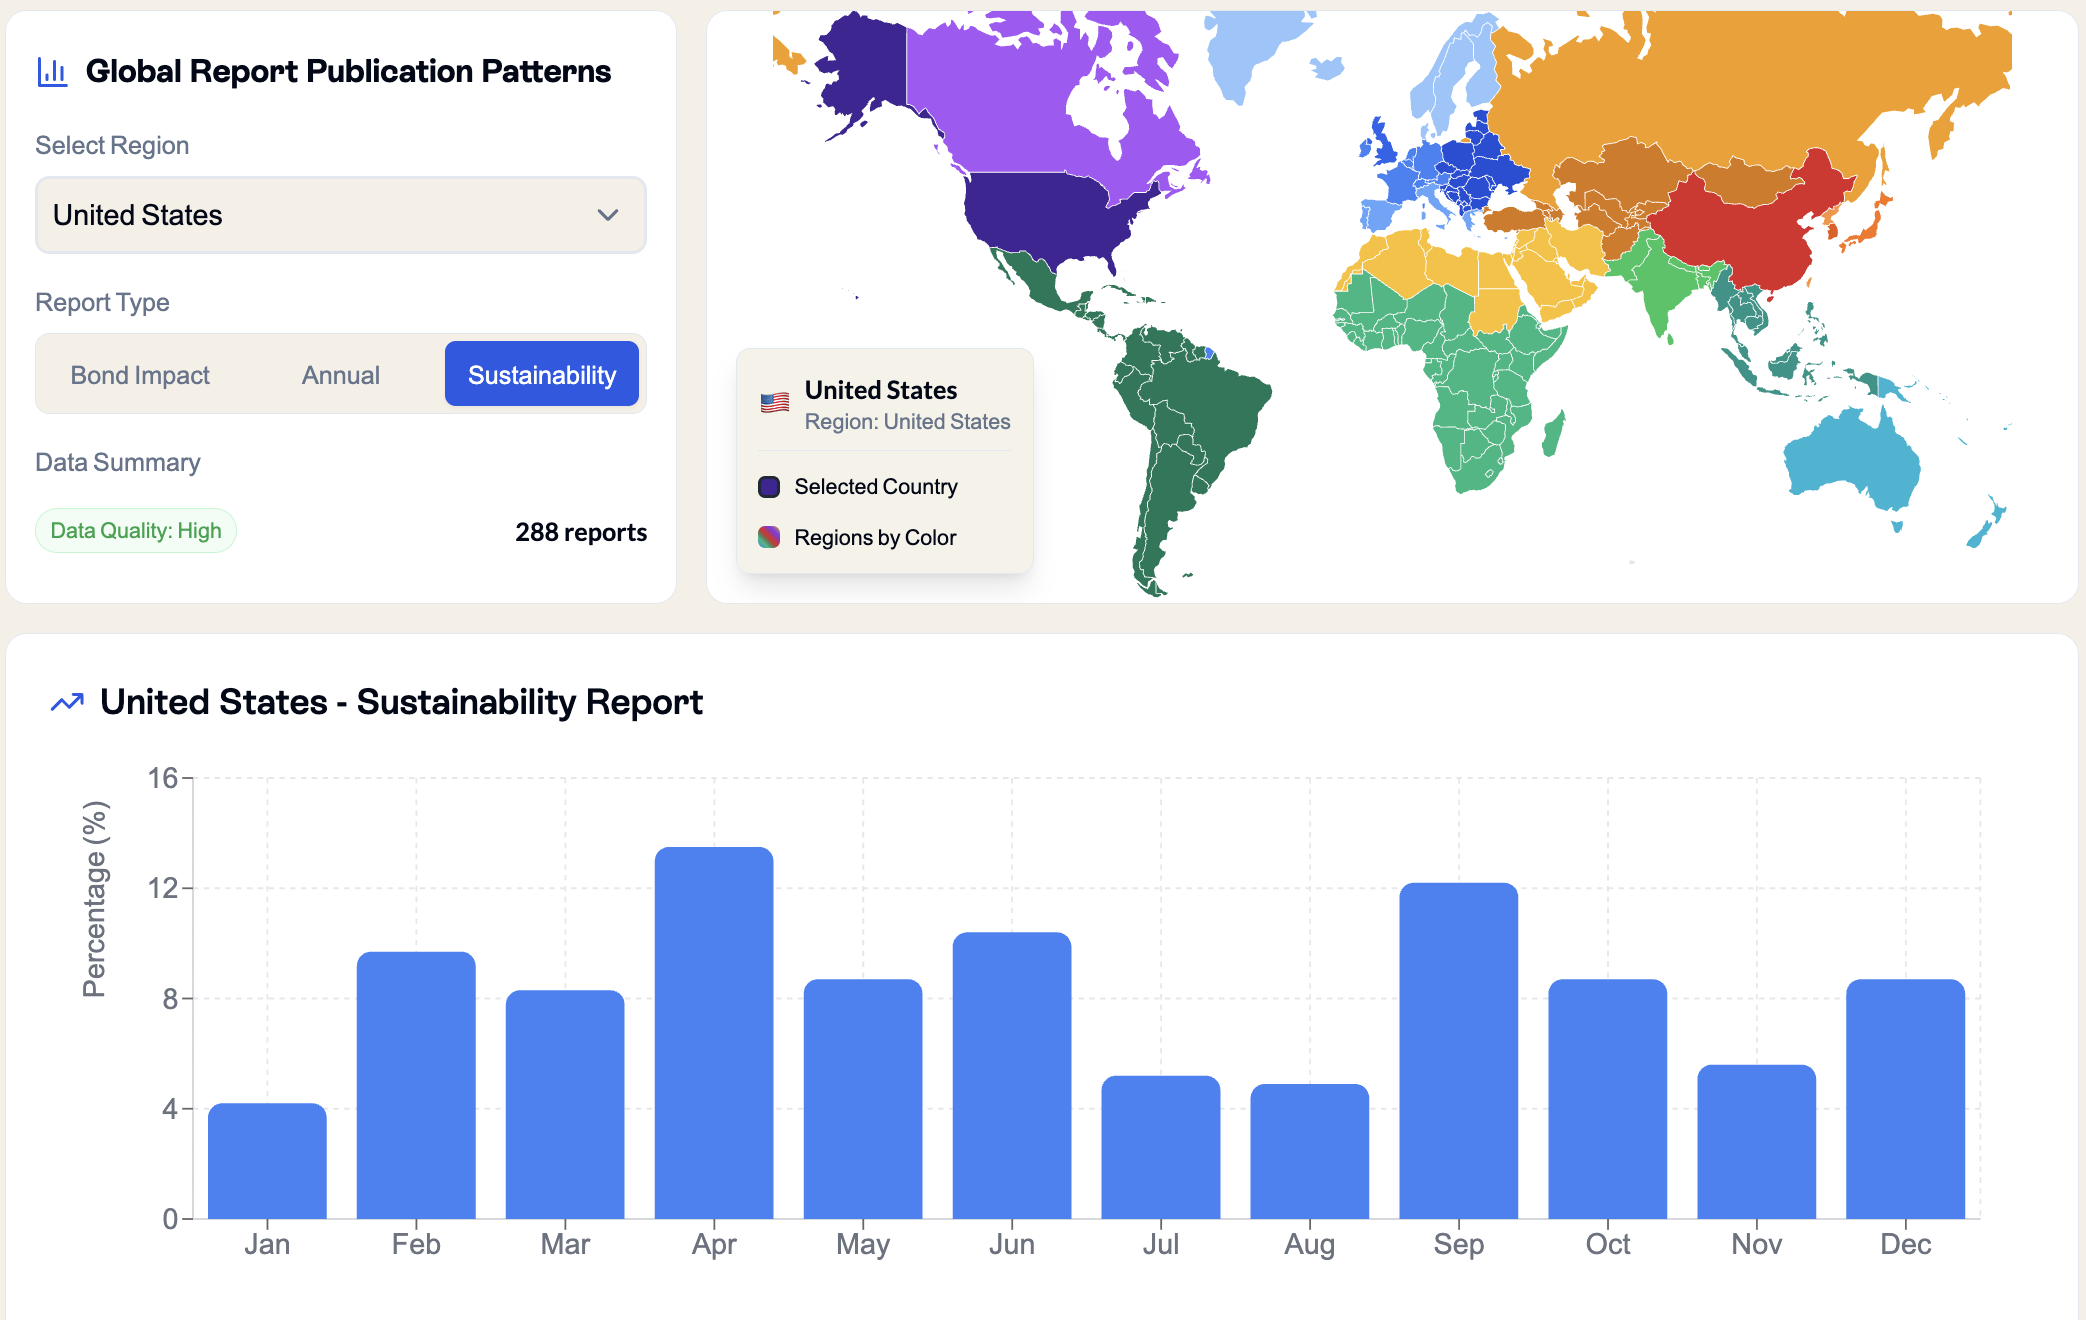Click the Data Quality: High badge
This screenshot has width=2086, height=1320.
(x=136, y=531)
